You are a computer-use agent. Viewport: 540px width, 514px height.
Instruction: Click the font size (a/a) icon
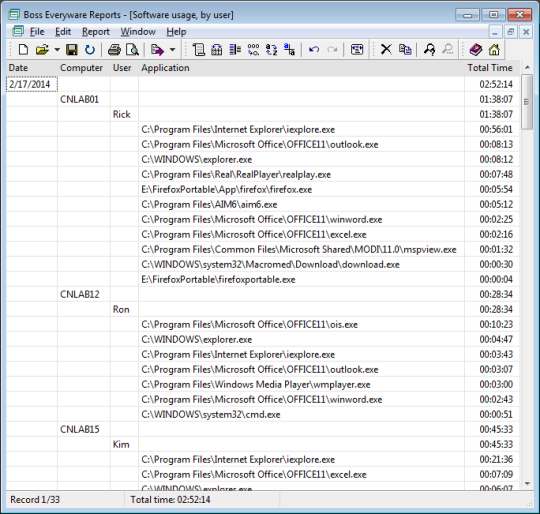(x=289, y=50)
